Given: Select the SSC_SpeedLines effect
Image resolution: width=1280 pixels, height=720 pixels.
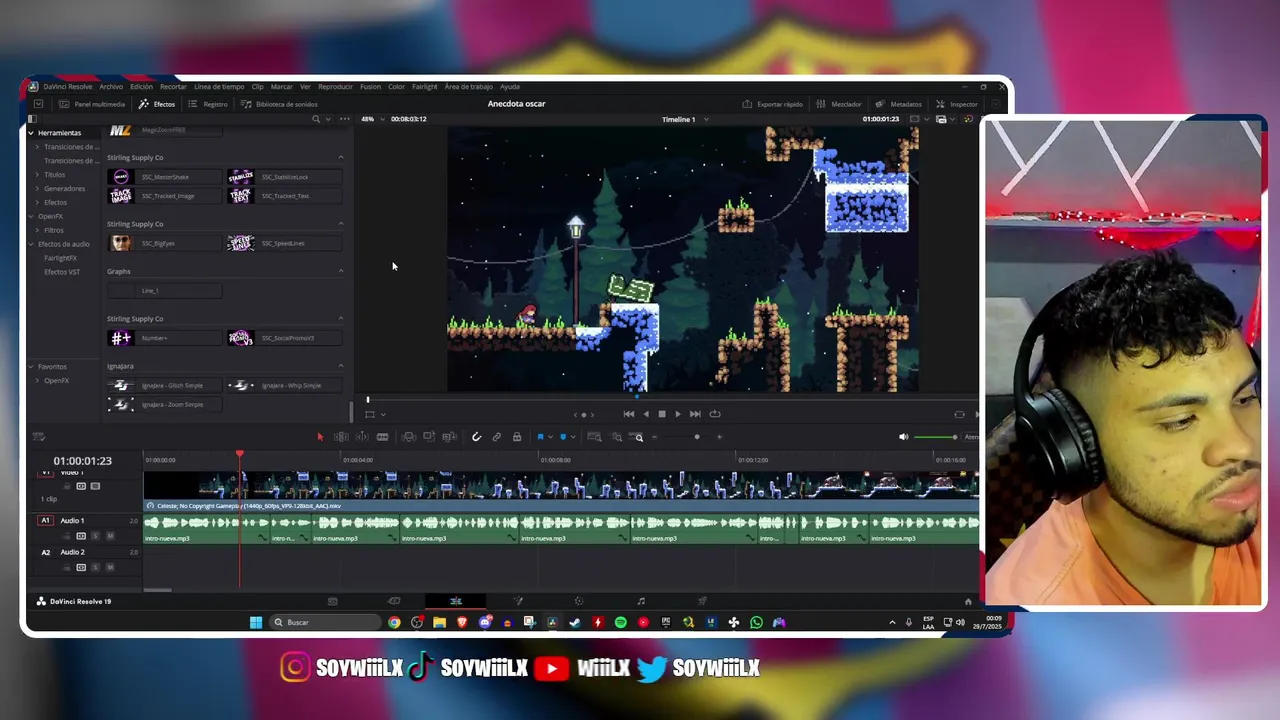Looking at the screenshot, I should pyautogui.click(x=284, y=243).
